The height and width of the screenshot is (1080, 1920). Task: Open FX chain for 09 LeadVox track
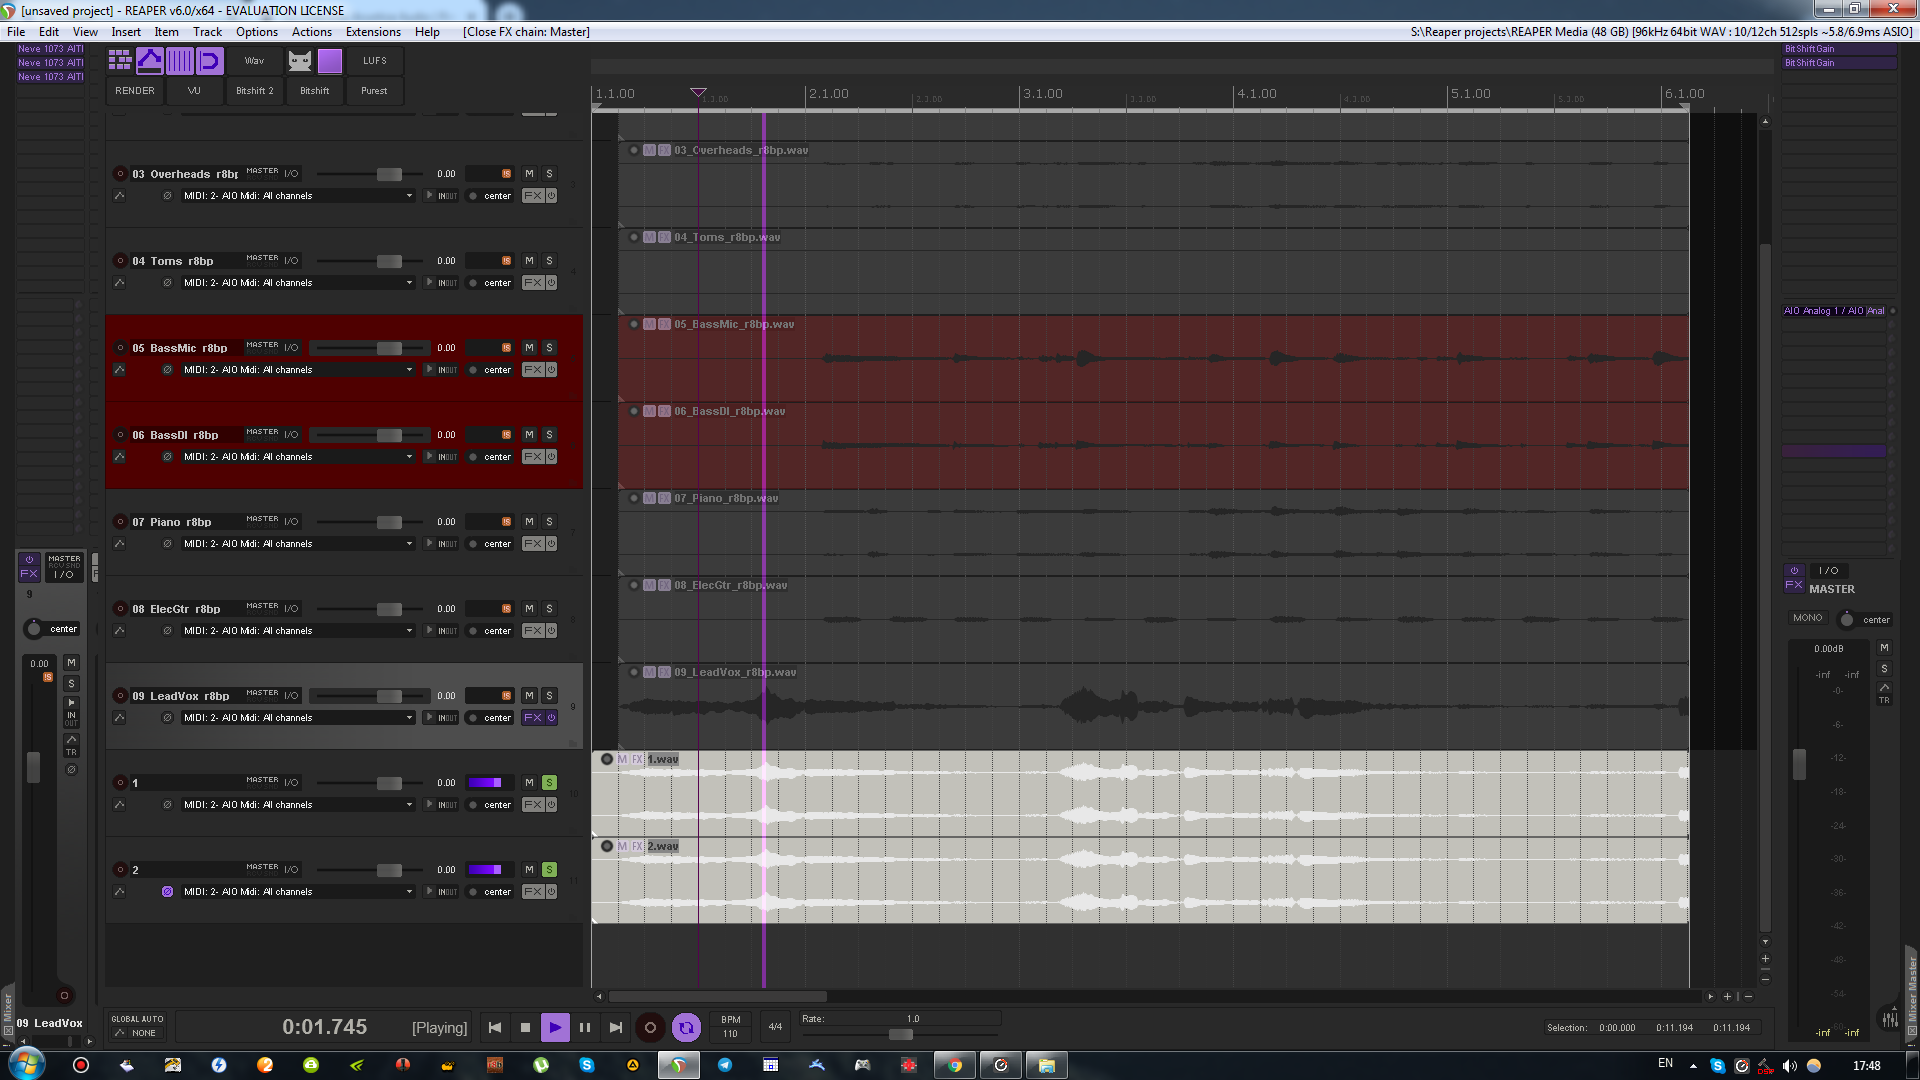[x=533, y=718]
